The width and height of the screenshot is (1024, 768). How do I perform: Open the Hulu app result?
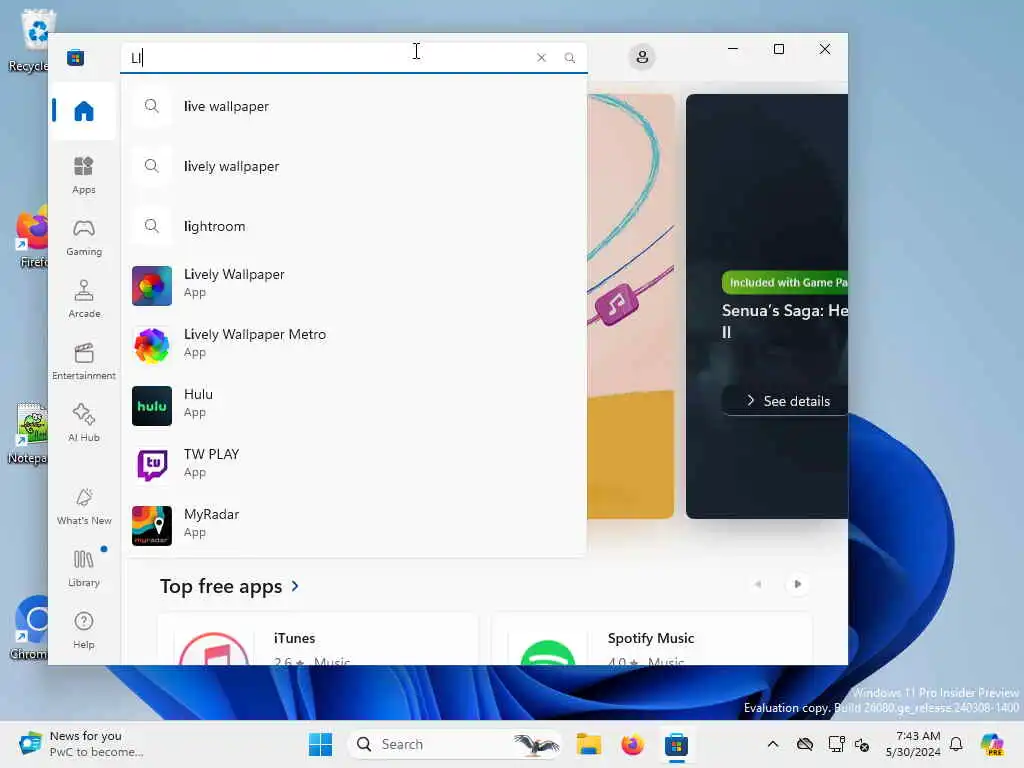tap(354, 405)
